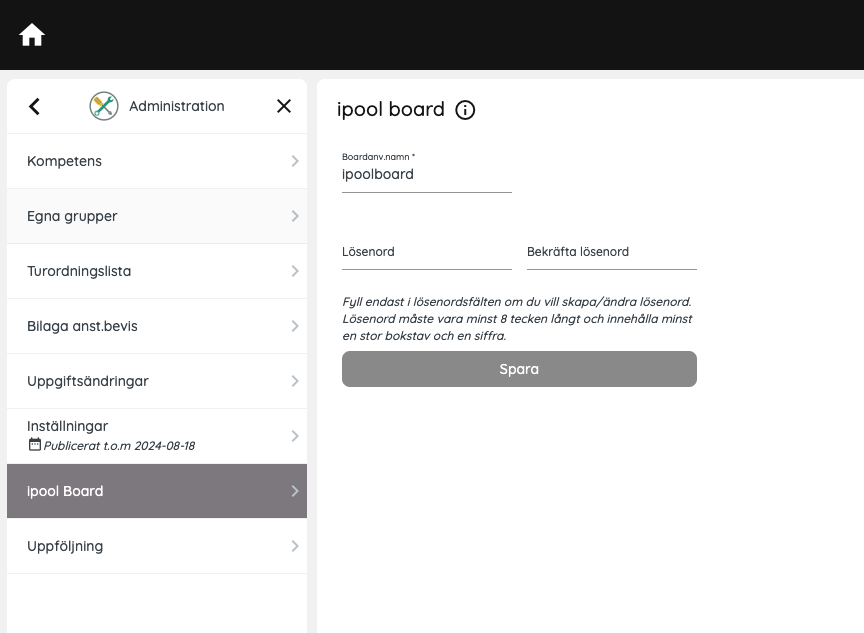Open Uppföljning menu item

tap(157, 546)
